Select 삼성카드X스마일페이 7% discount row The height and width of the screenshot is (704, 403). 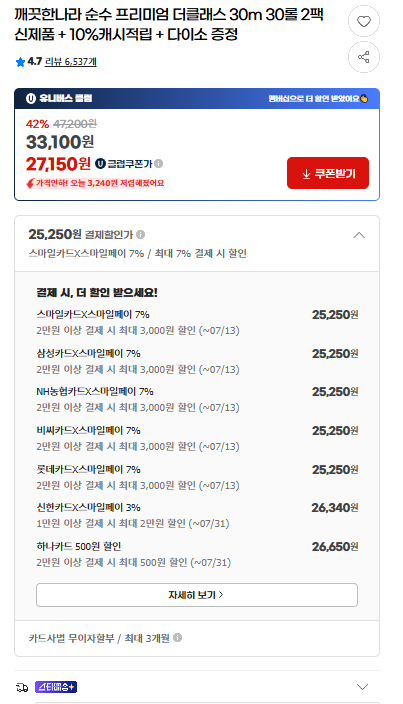tap(197, 361)
